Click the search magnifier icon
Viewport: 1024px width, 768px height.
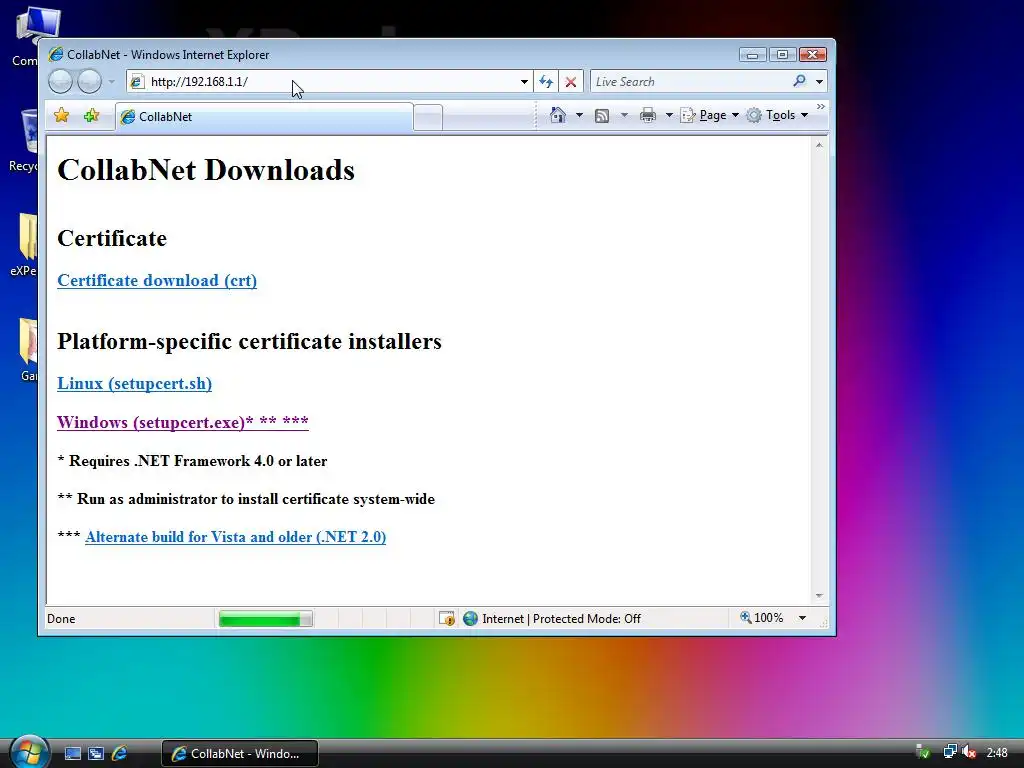pos(799,81)
